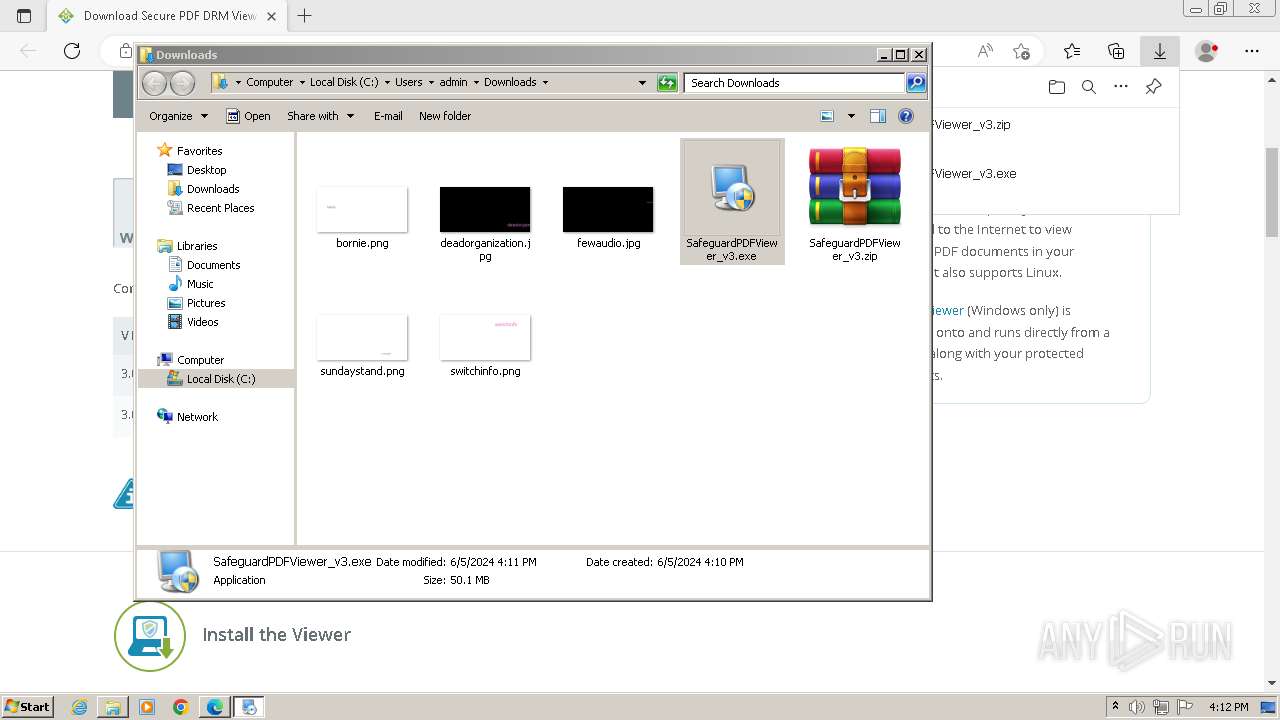Select switchinfo.png thumbnail
This screenshot has width=1280, height=720.
(x=485, y=337)
